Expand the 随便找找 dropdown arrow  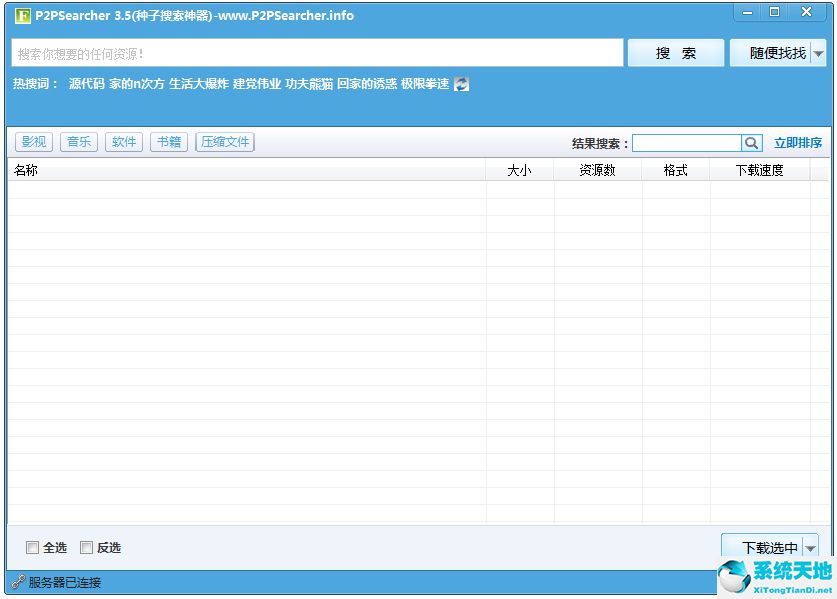818,53
